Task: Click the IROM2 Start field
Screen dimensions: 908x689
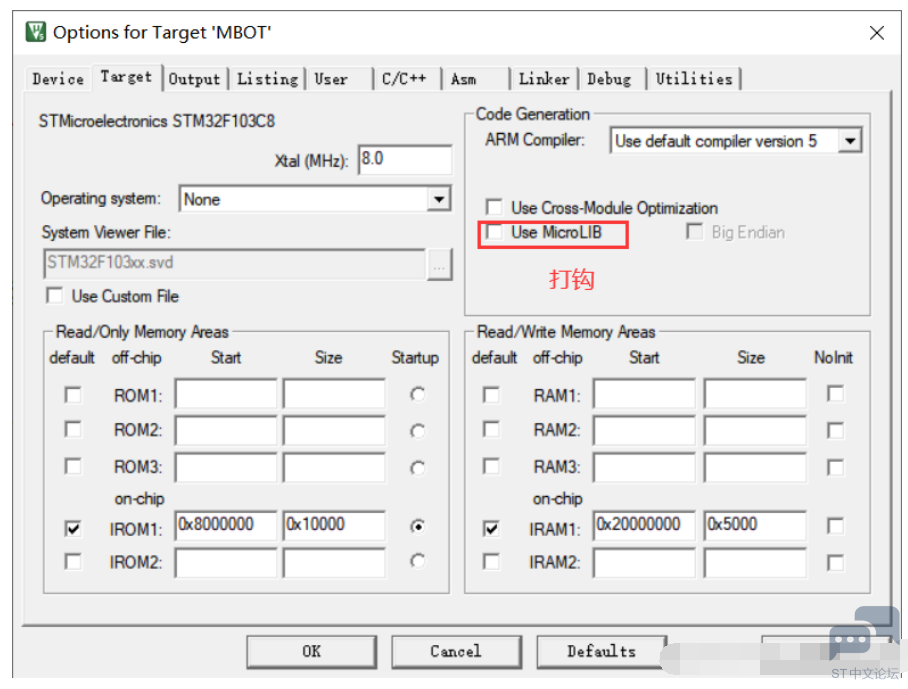Action: (x=226, y=563)
